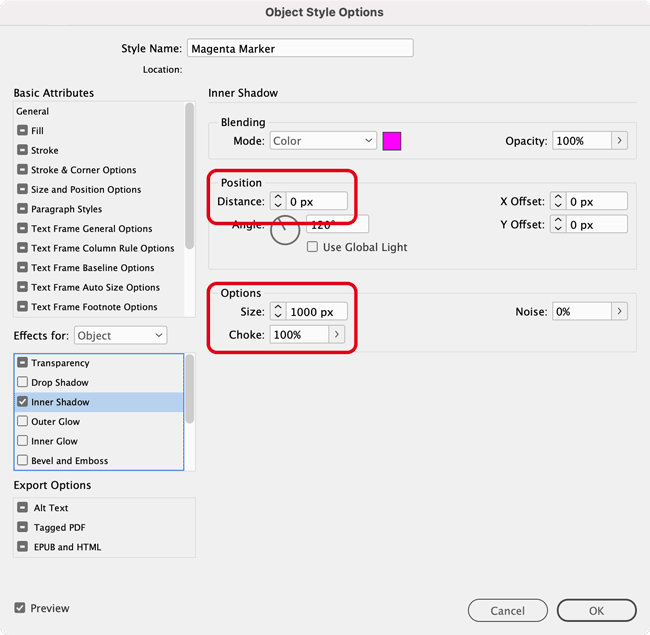The width and height of the screenshot is (650, 635).
Task: Toggle Paragraph Styles checkbox
Action: (22, 208)
